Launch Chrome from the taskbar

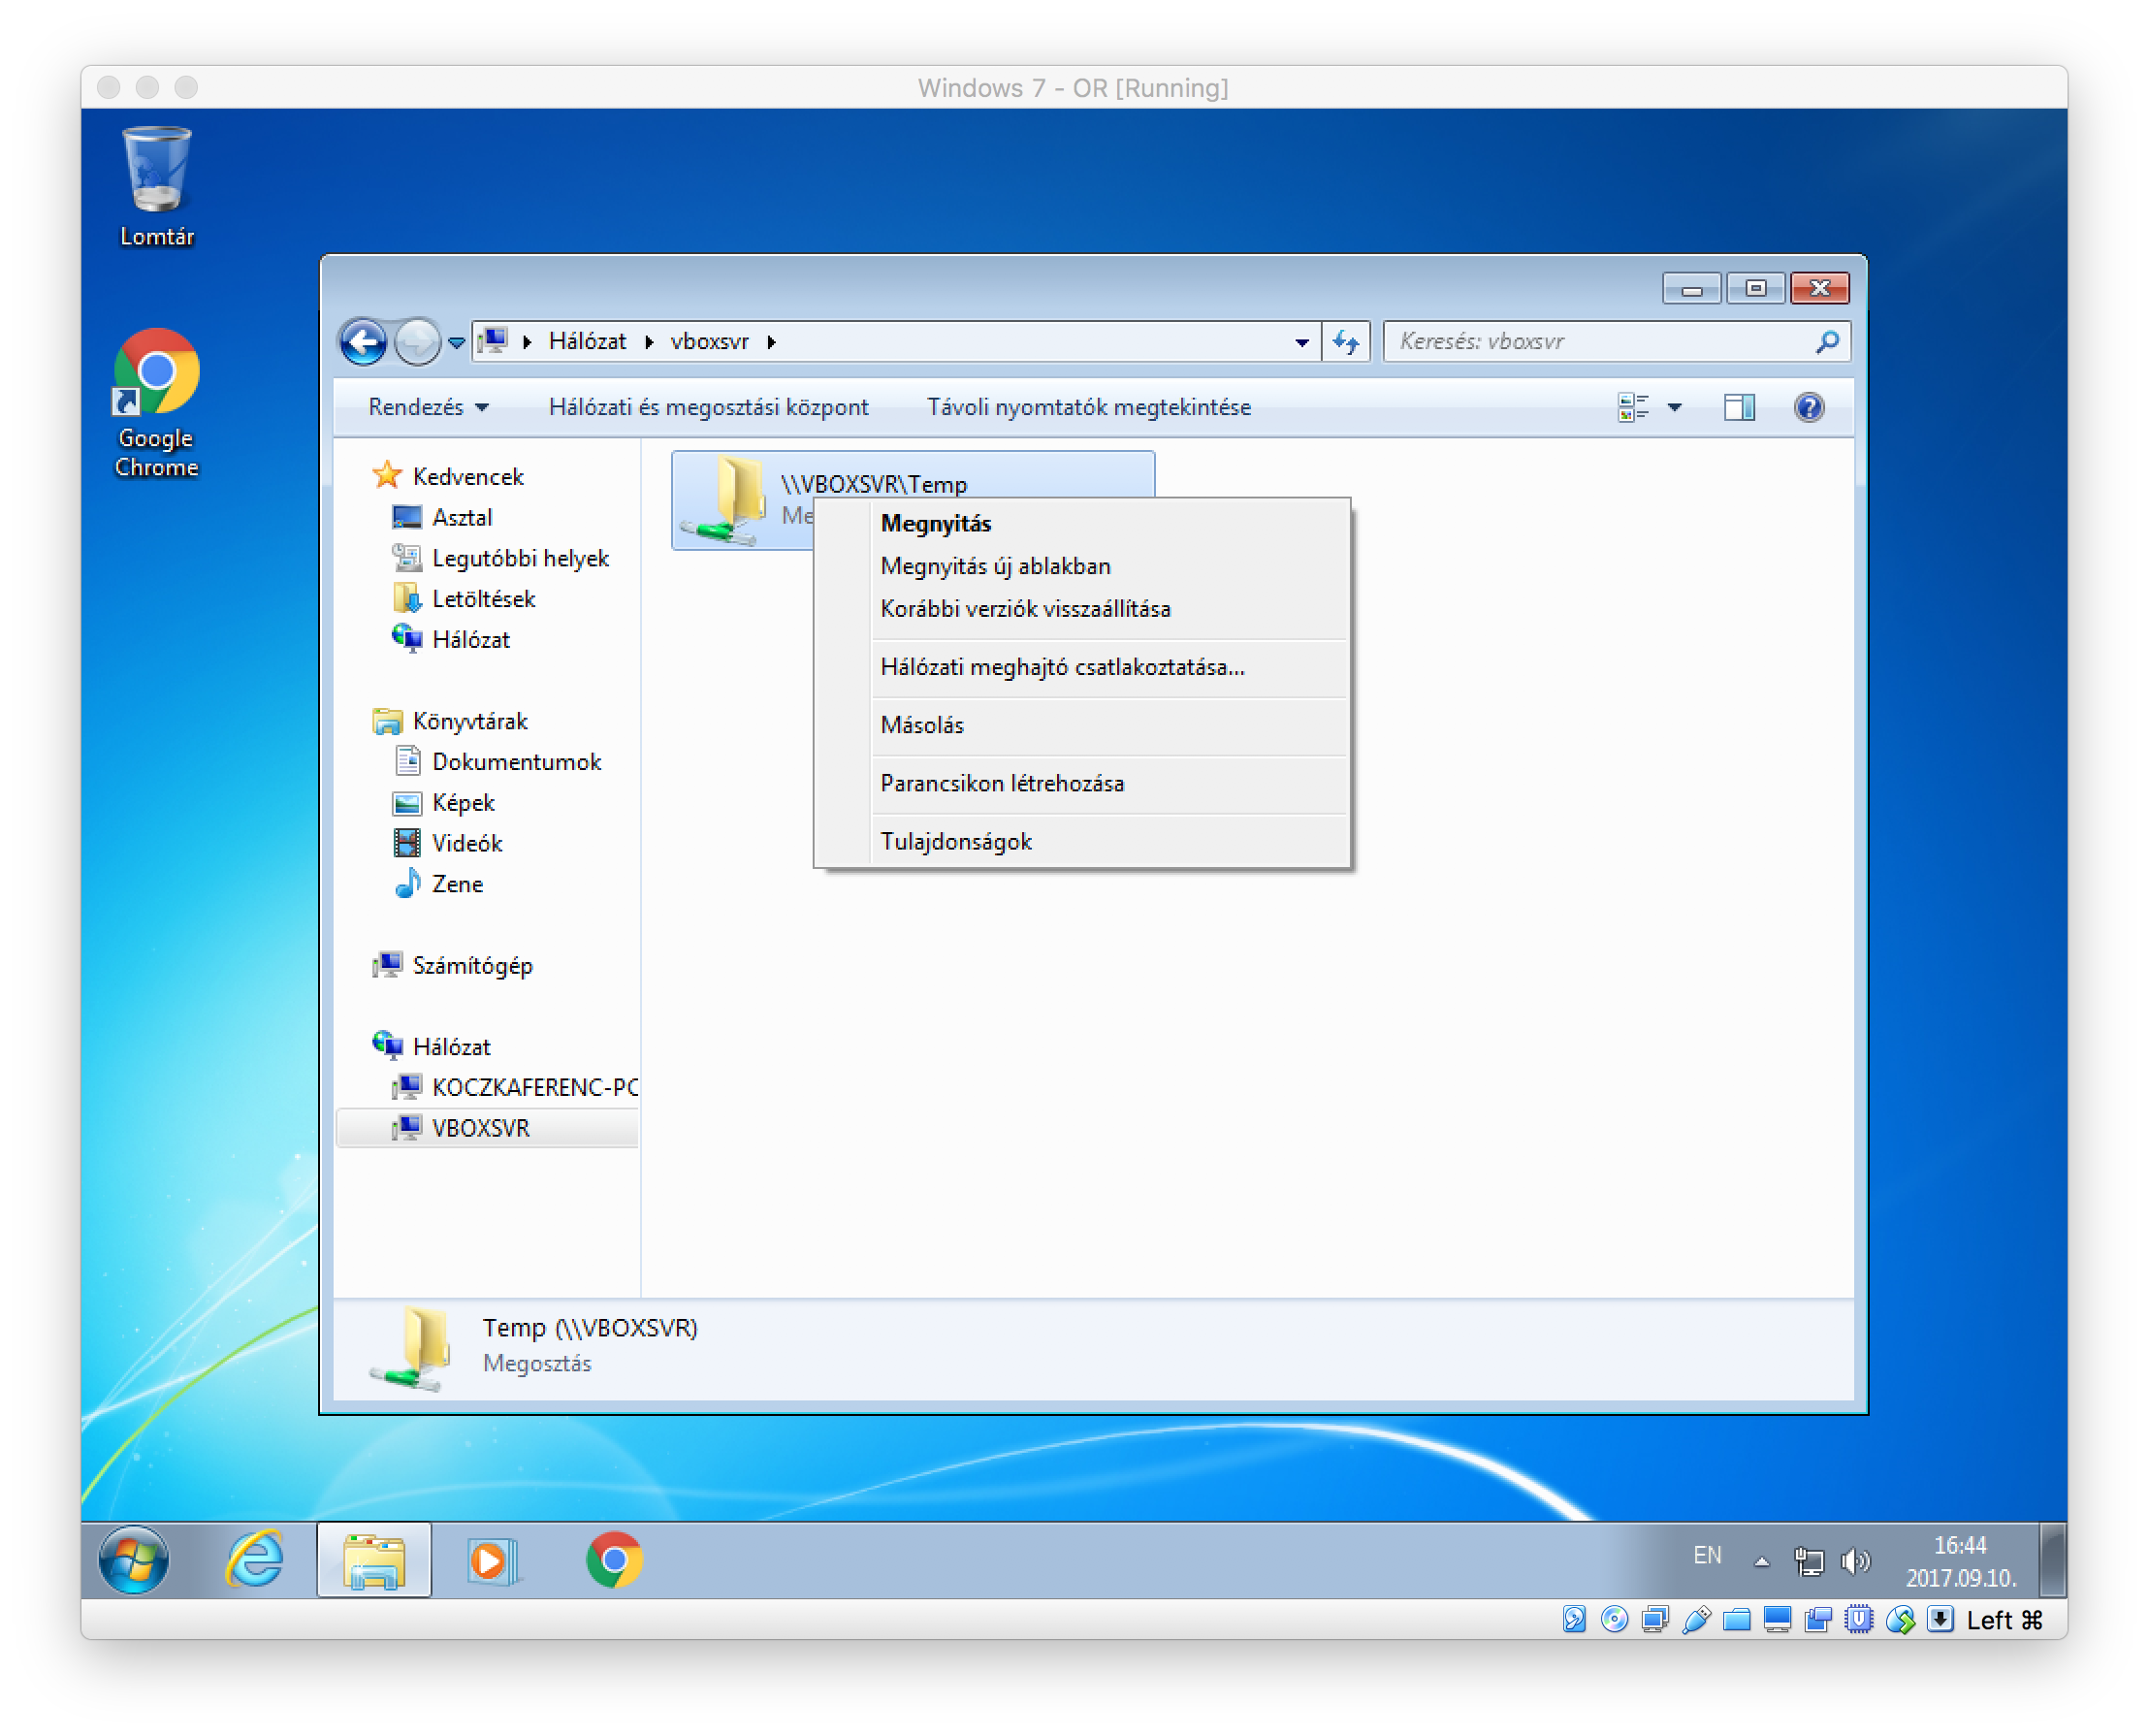[x=614, y=1562]
